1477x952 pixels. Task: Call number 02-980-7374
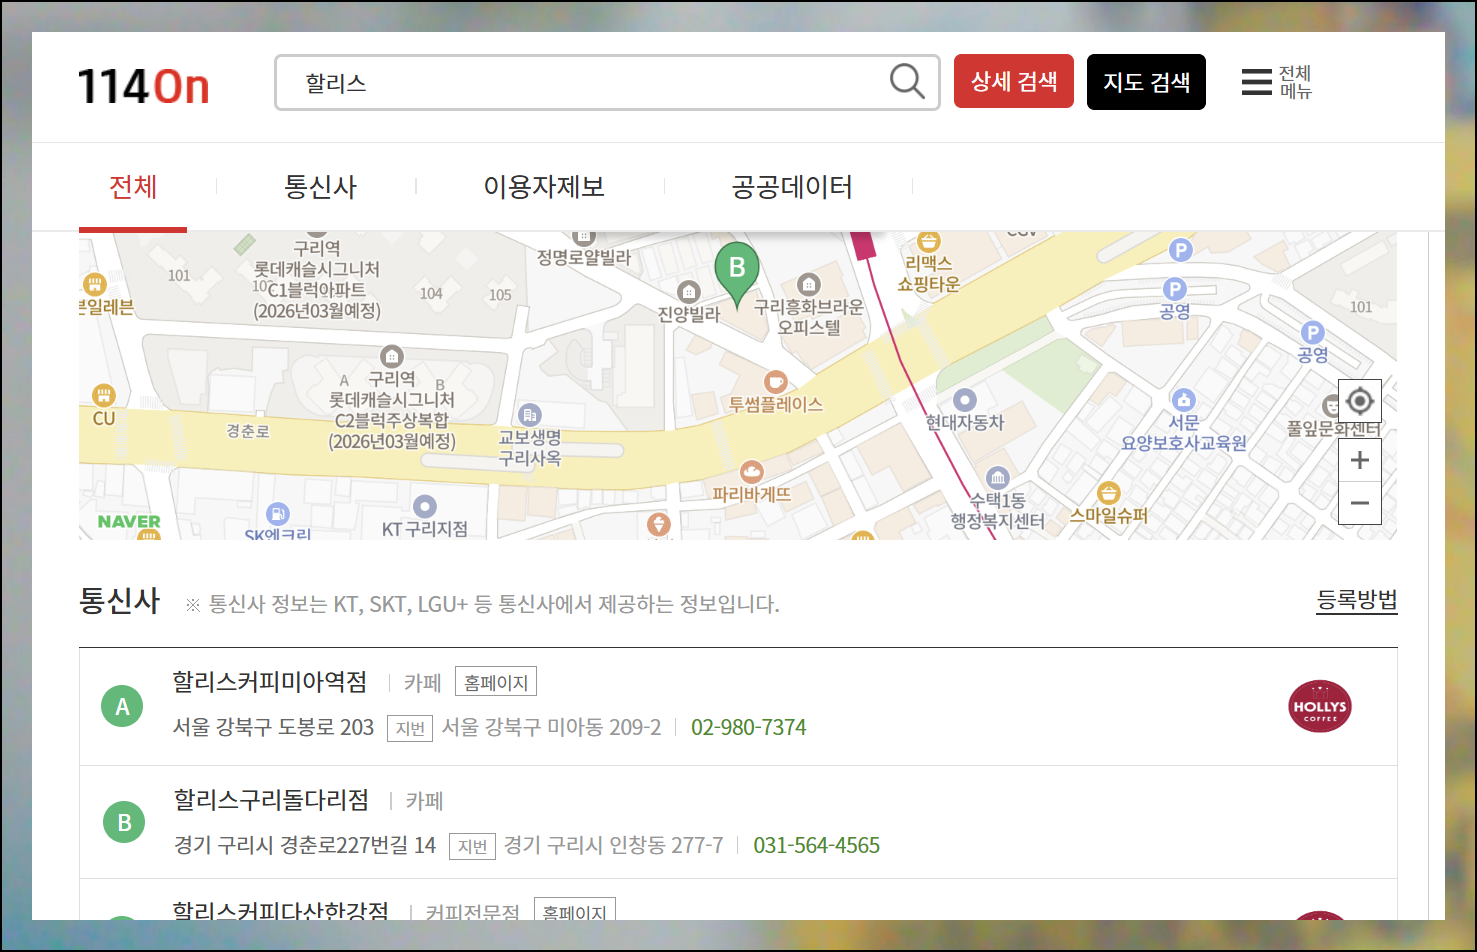[749, 727]
